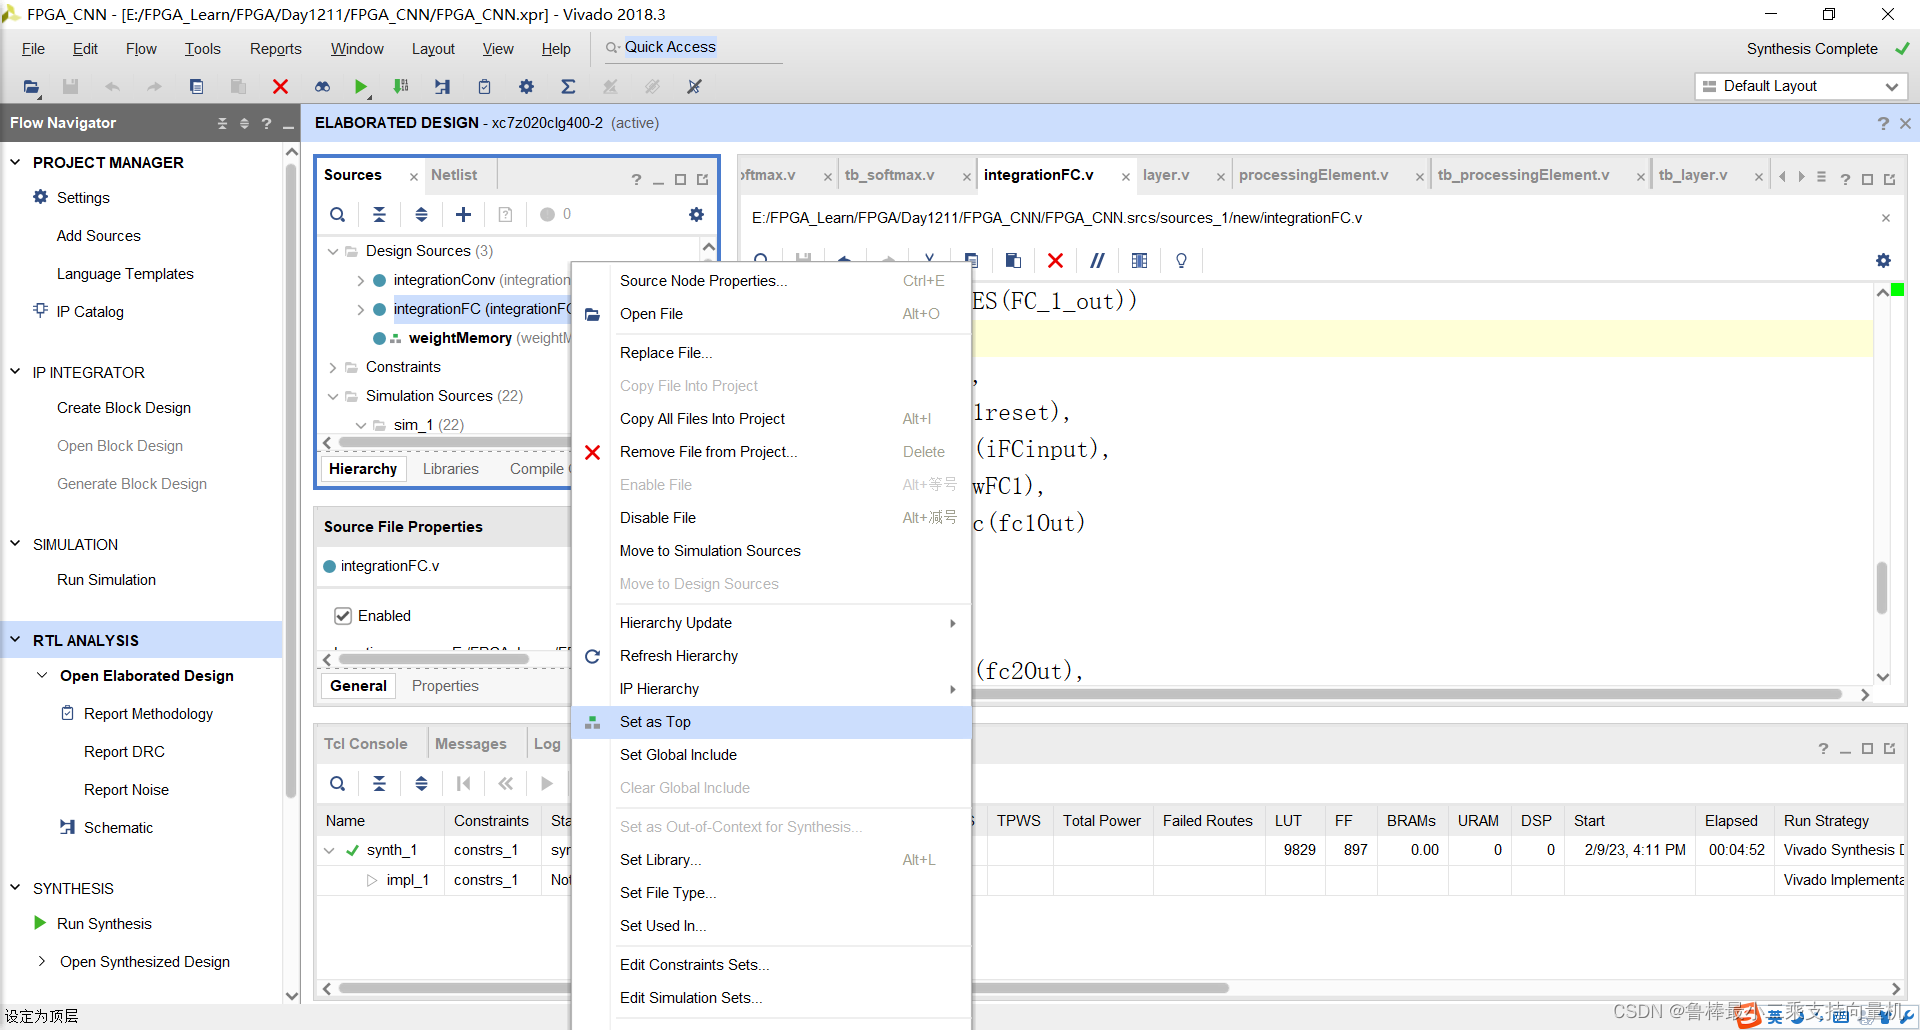Select Remove File from Project

(771, 452)
